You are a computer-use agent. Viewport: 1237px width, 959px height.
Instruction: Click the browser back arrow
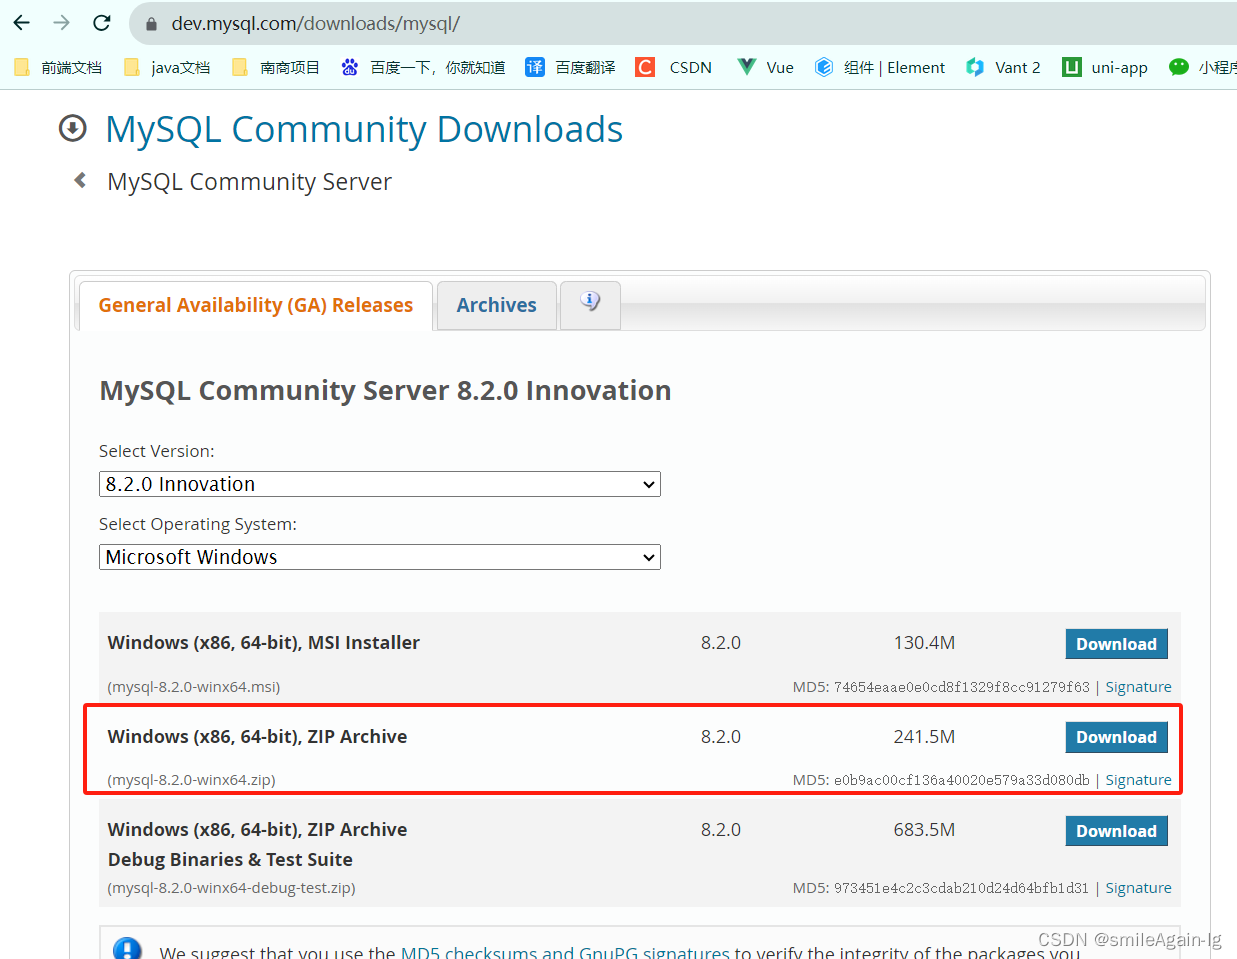coord(22,22)
